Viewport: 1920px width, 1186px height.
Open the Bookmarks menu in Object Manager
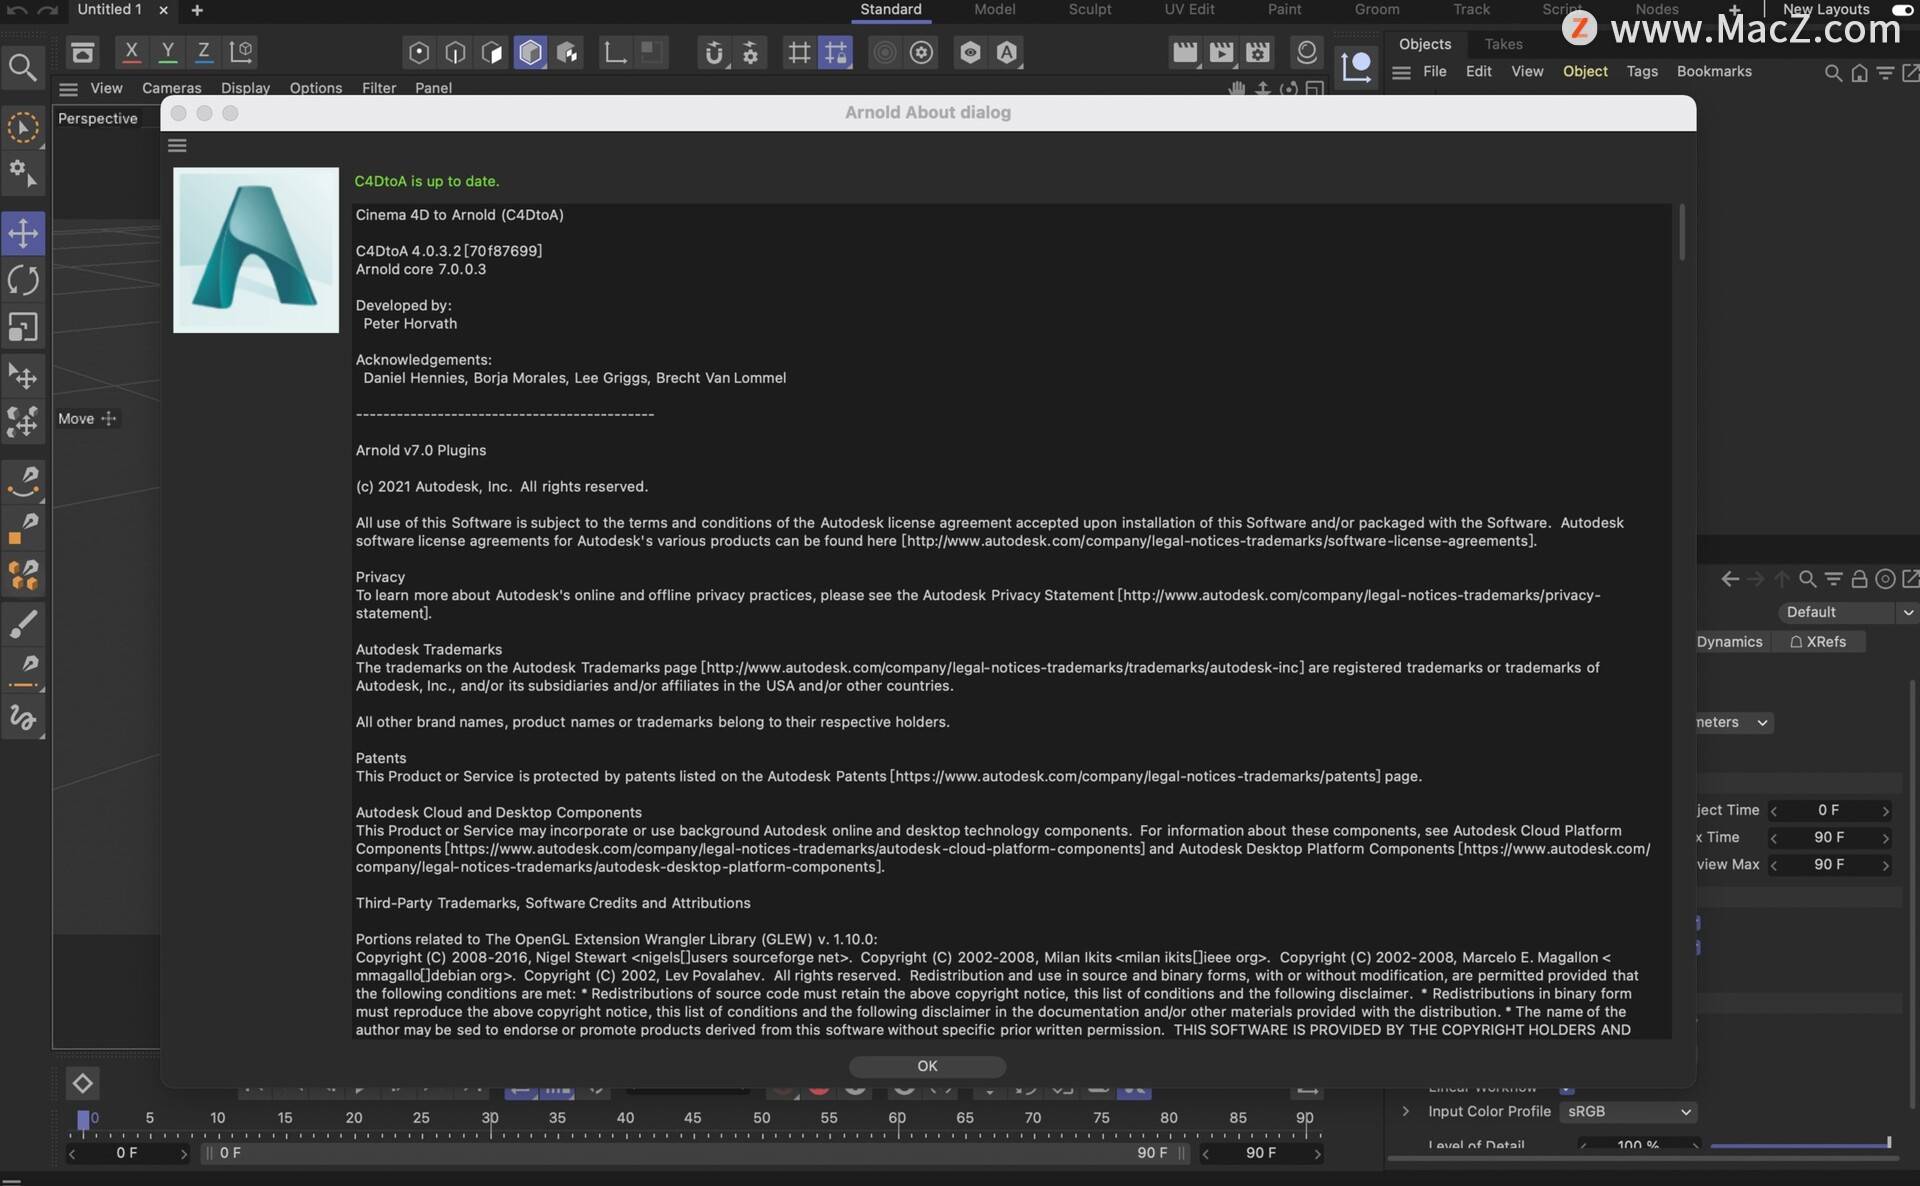[1714, 72]
